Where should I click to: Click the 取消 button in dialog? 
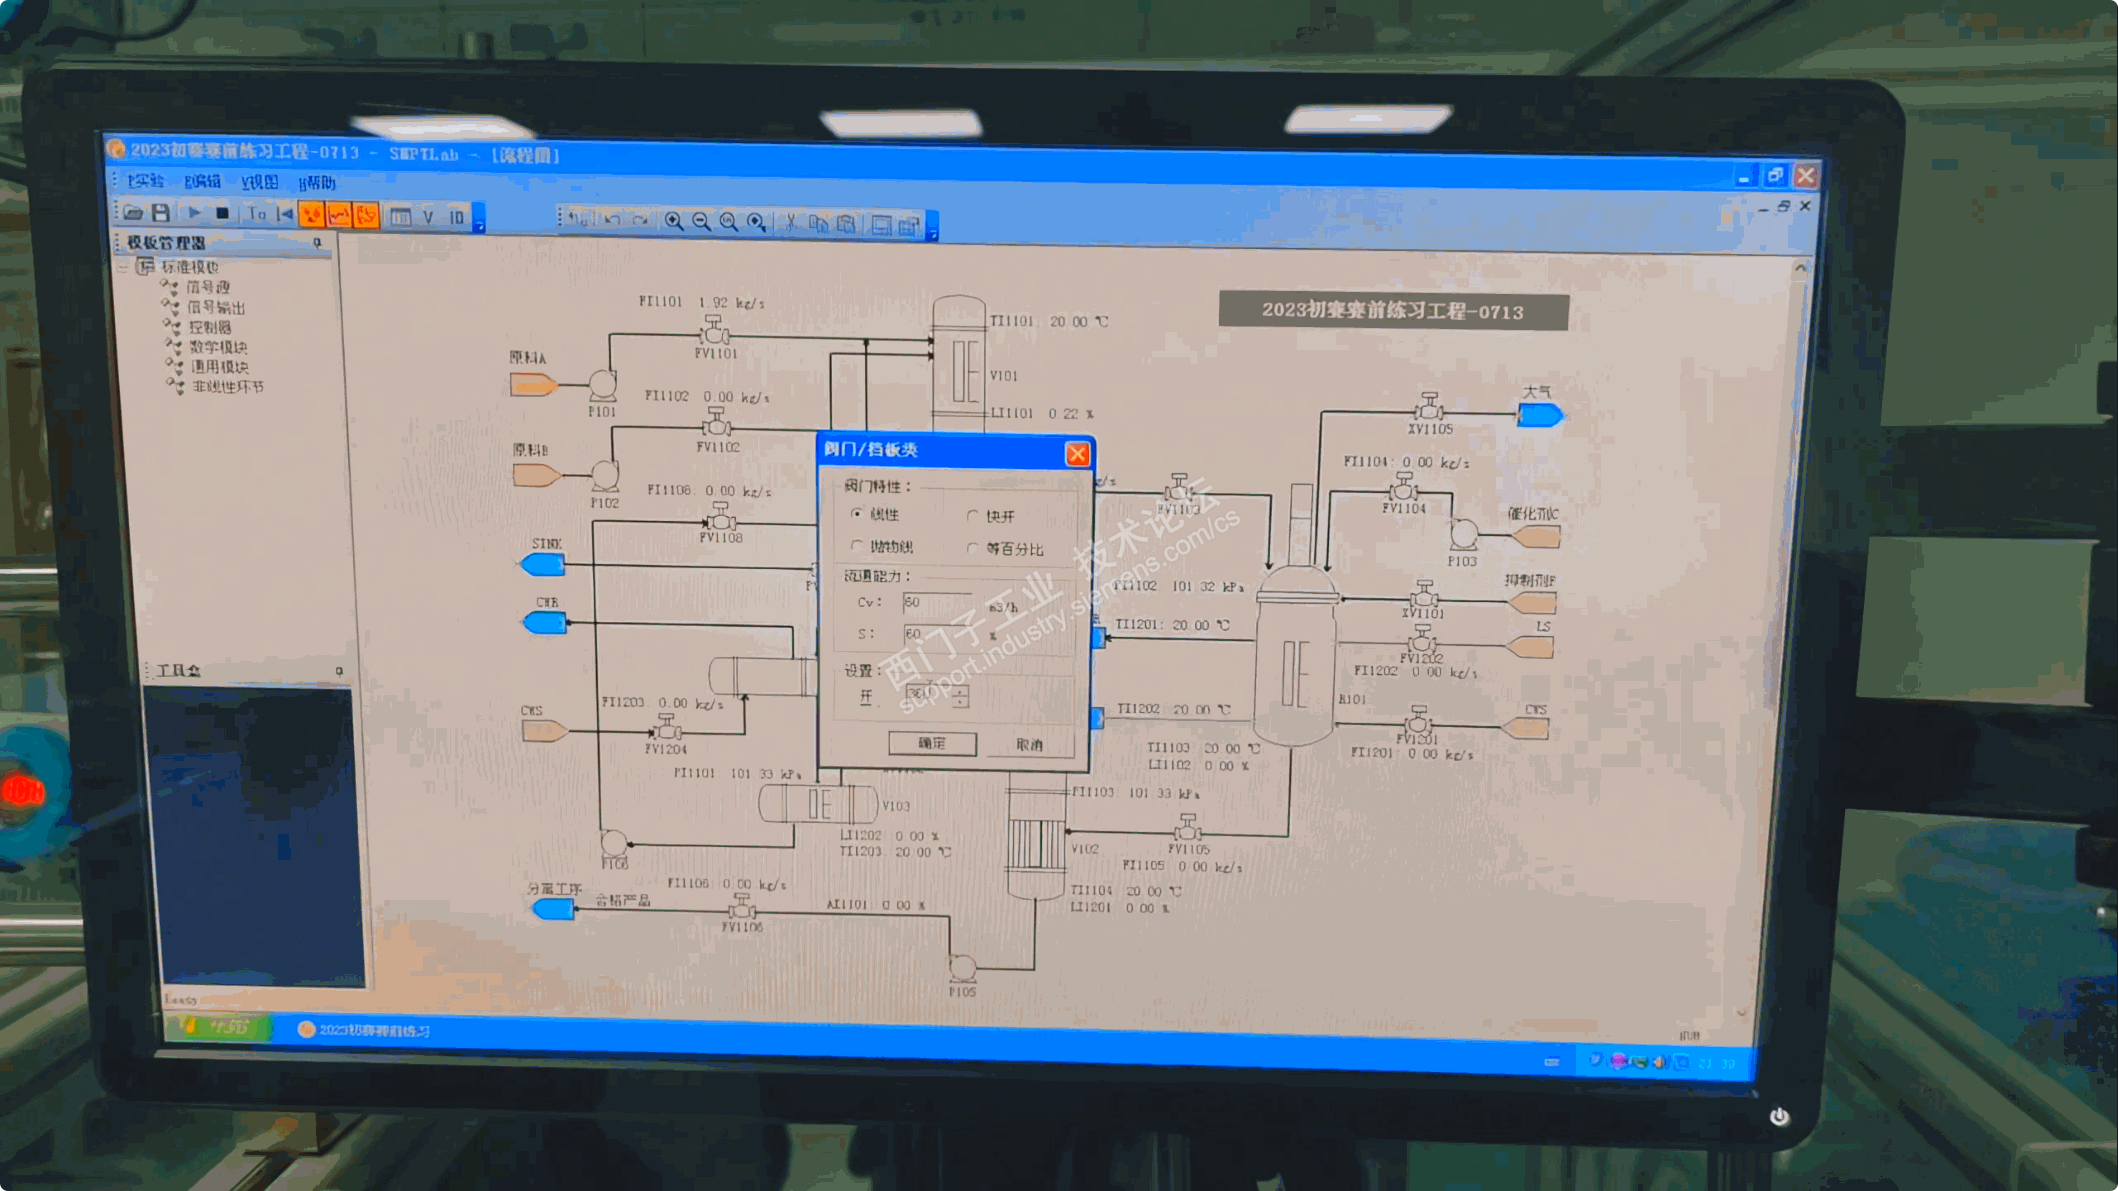click(x=1029, y=745)
